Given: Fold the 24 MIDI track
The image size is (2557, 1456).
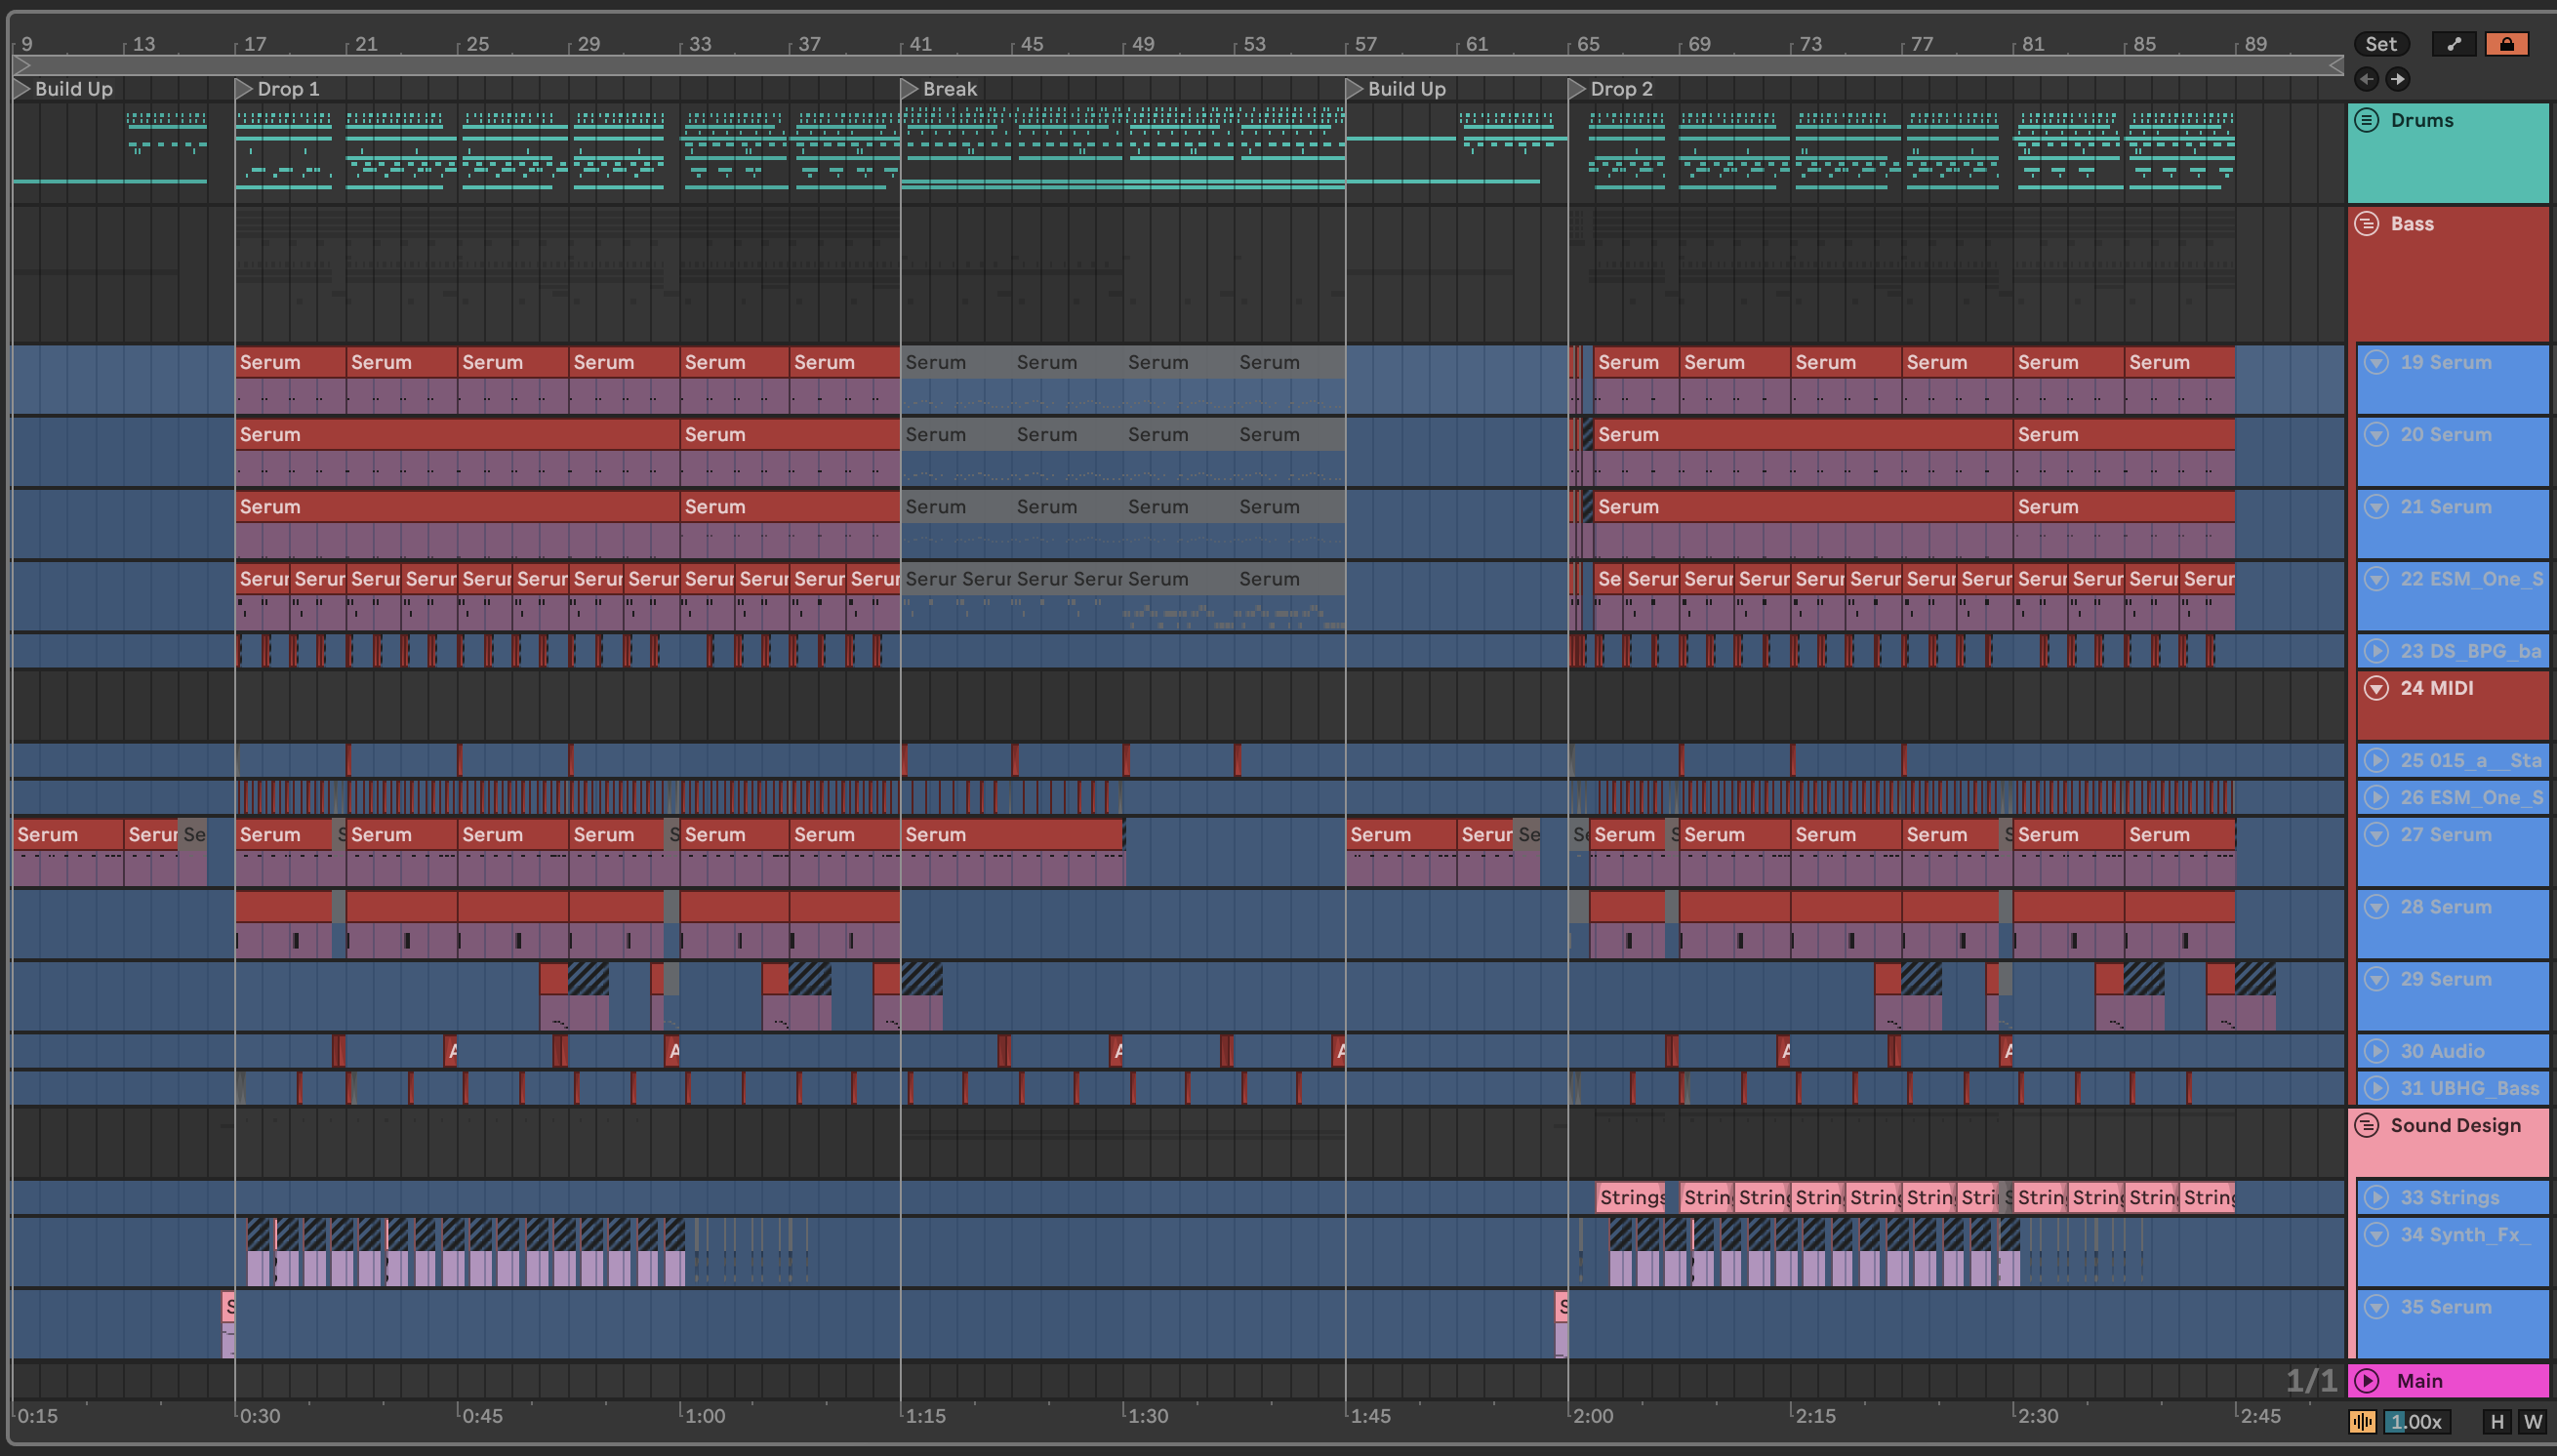Looking at the screenshot, I should (x=2376, y=688).
